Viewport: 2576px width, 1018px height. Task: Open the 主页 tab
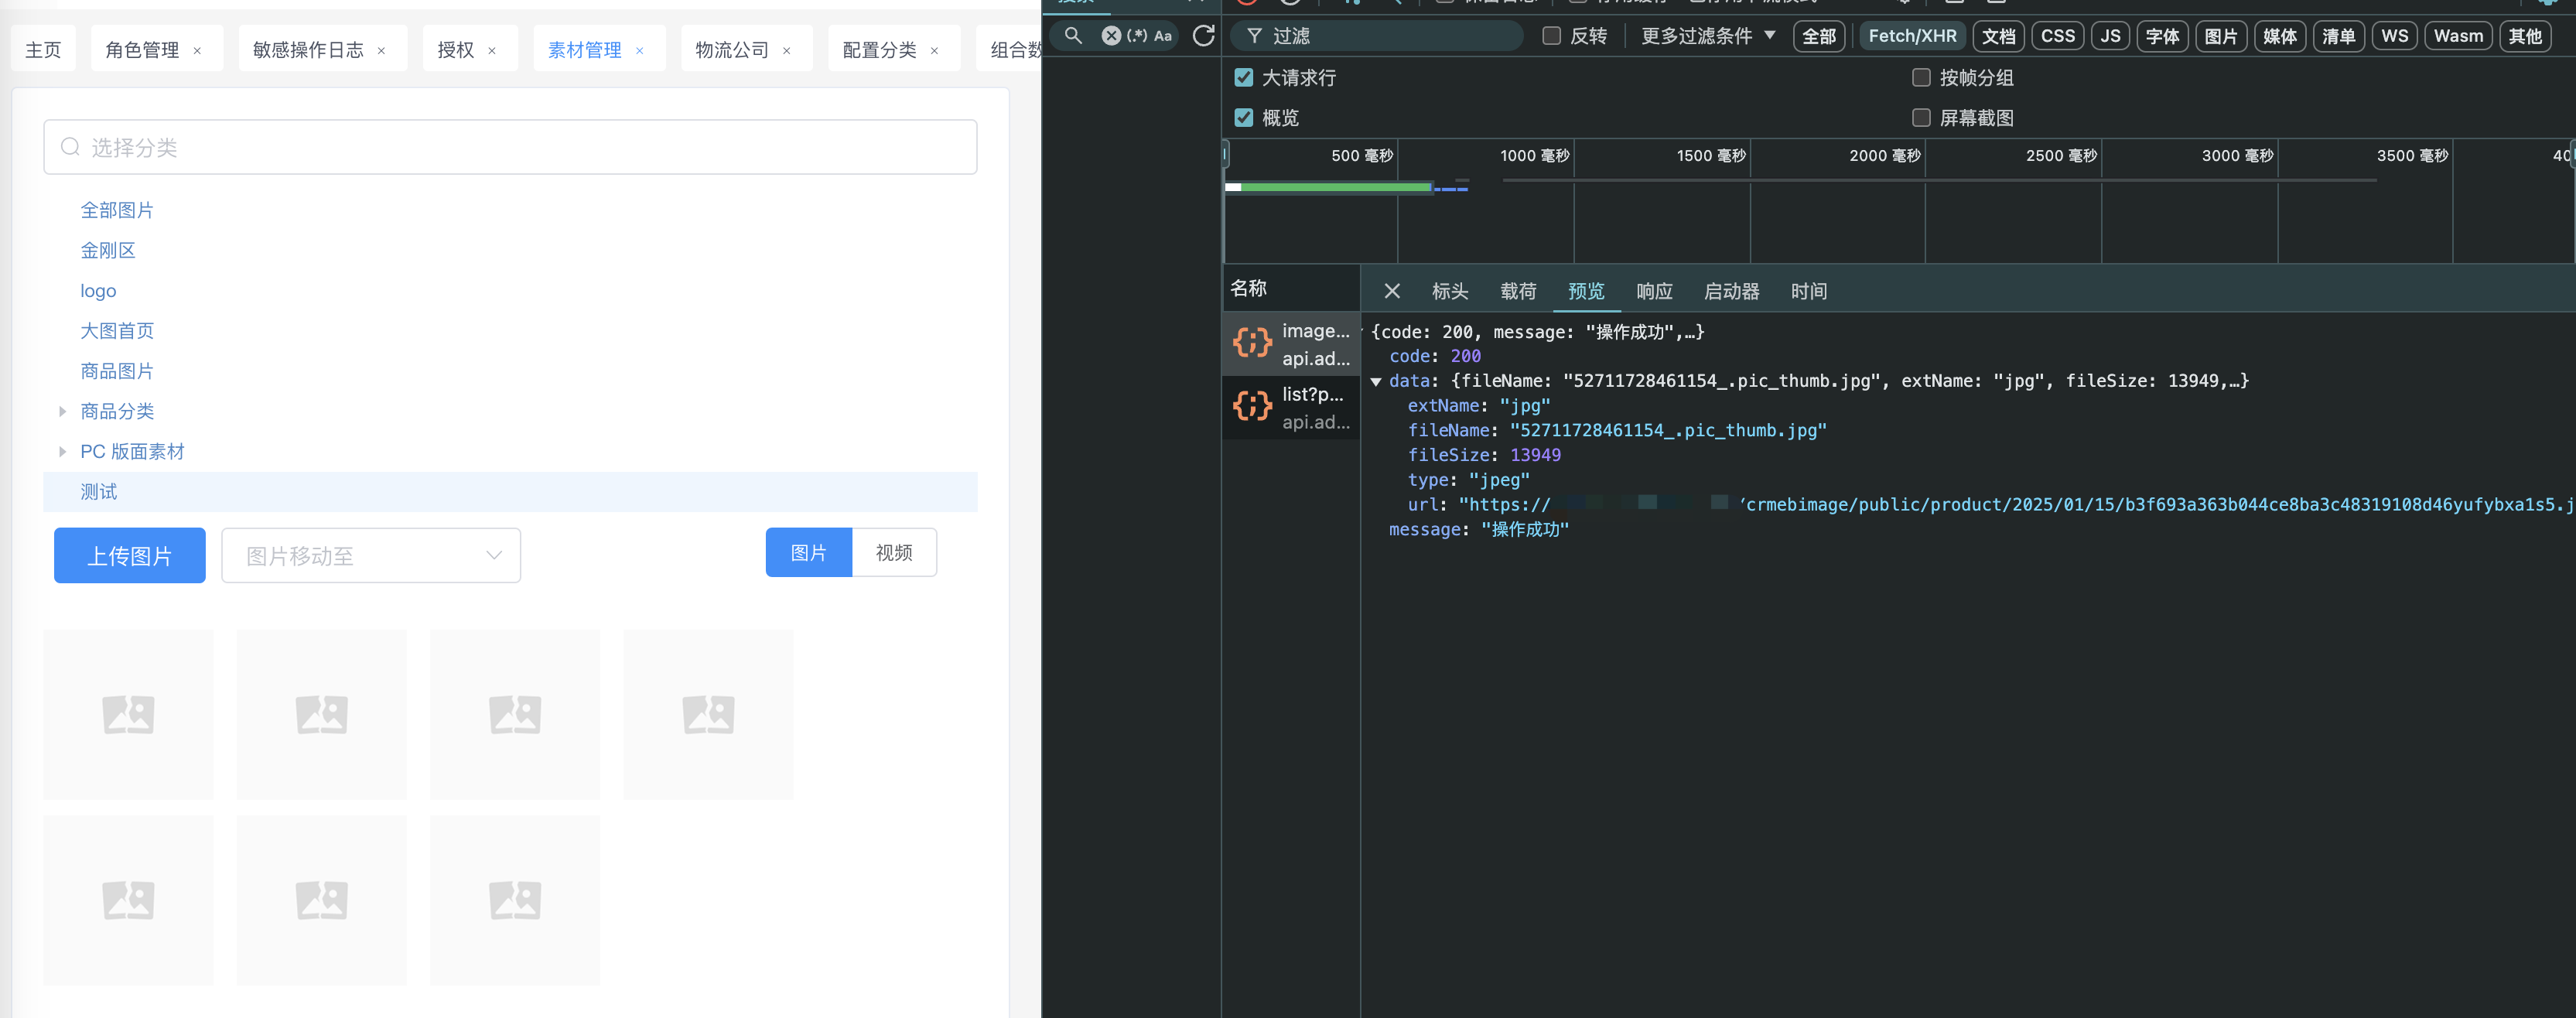pos(43,49)
